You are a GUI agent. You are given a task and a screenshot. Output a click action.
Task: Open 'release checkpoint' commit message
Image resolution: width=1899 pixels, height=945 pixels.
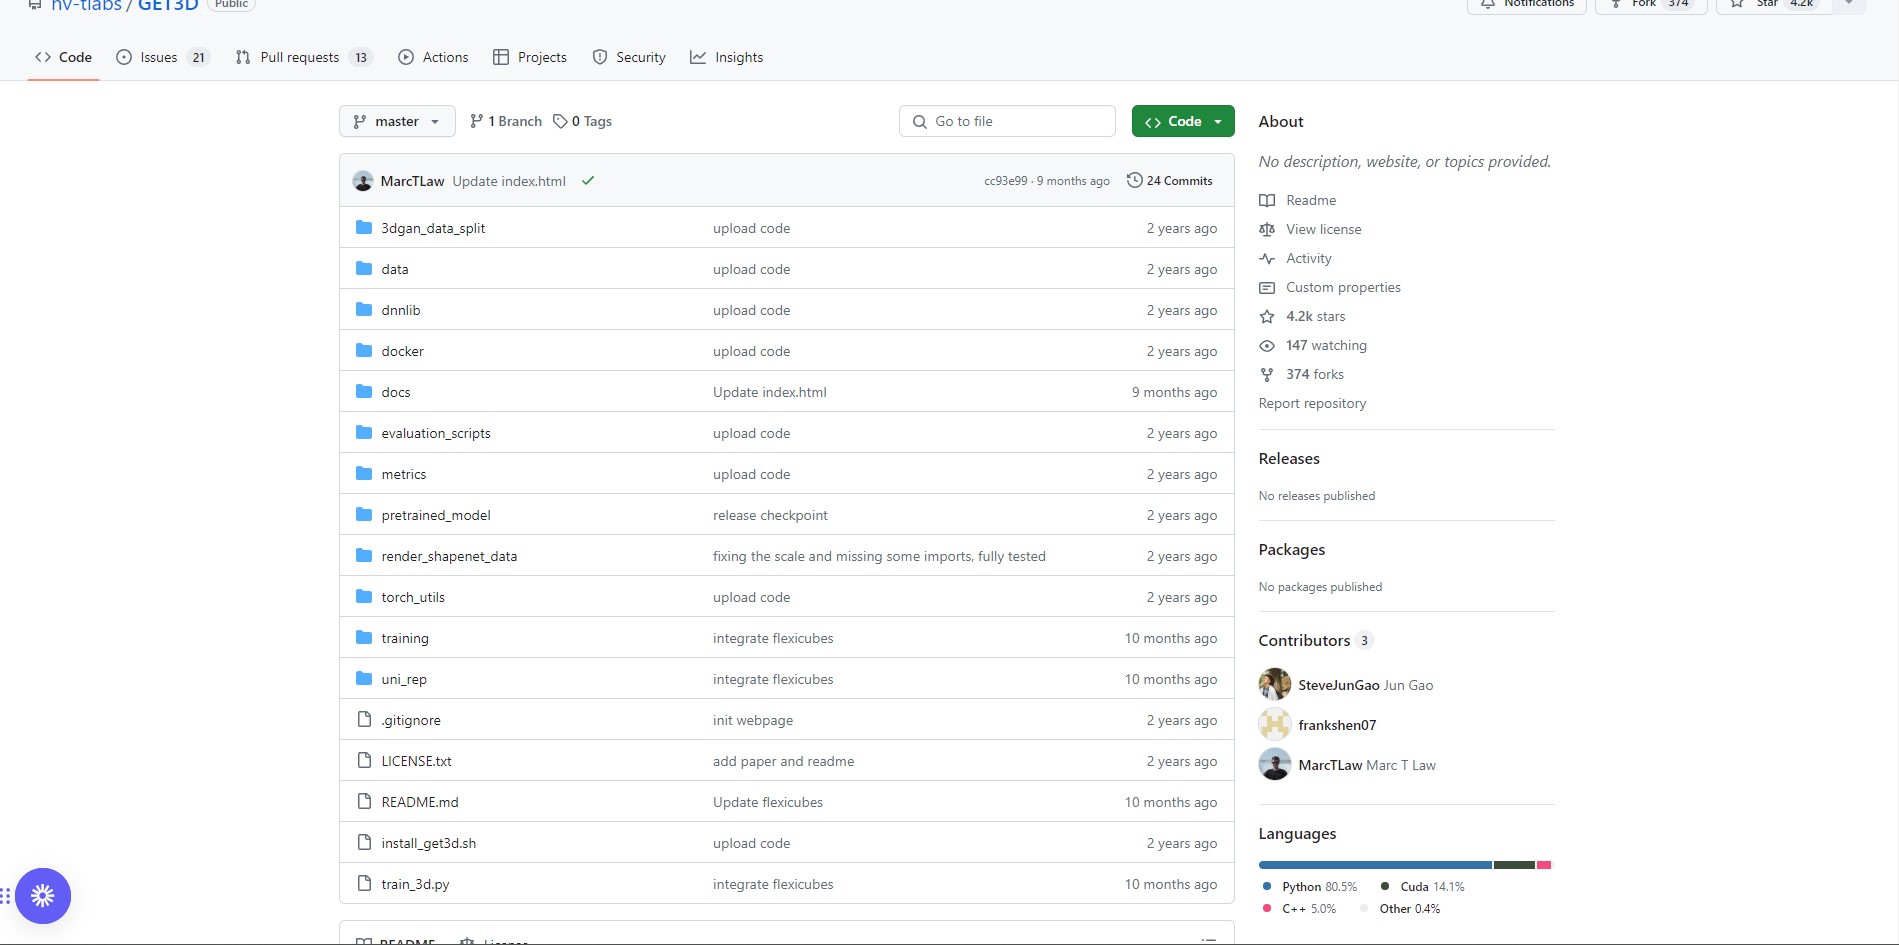pyautogui.click(x=770, y=515)
